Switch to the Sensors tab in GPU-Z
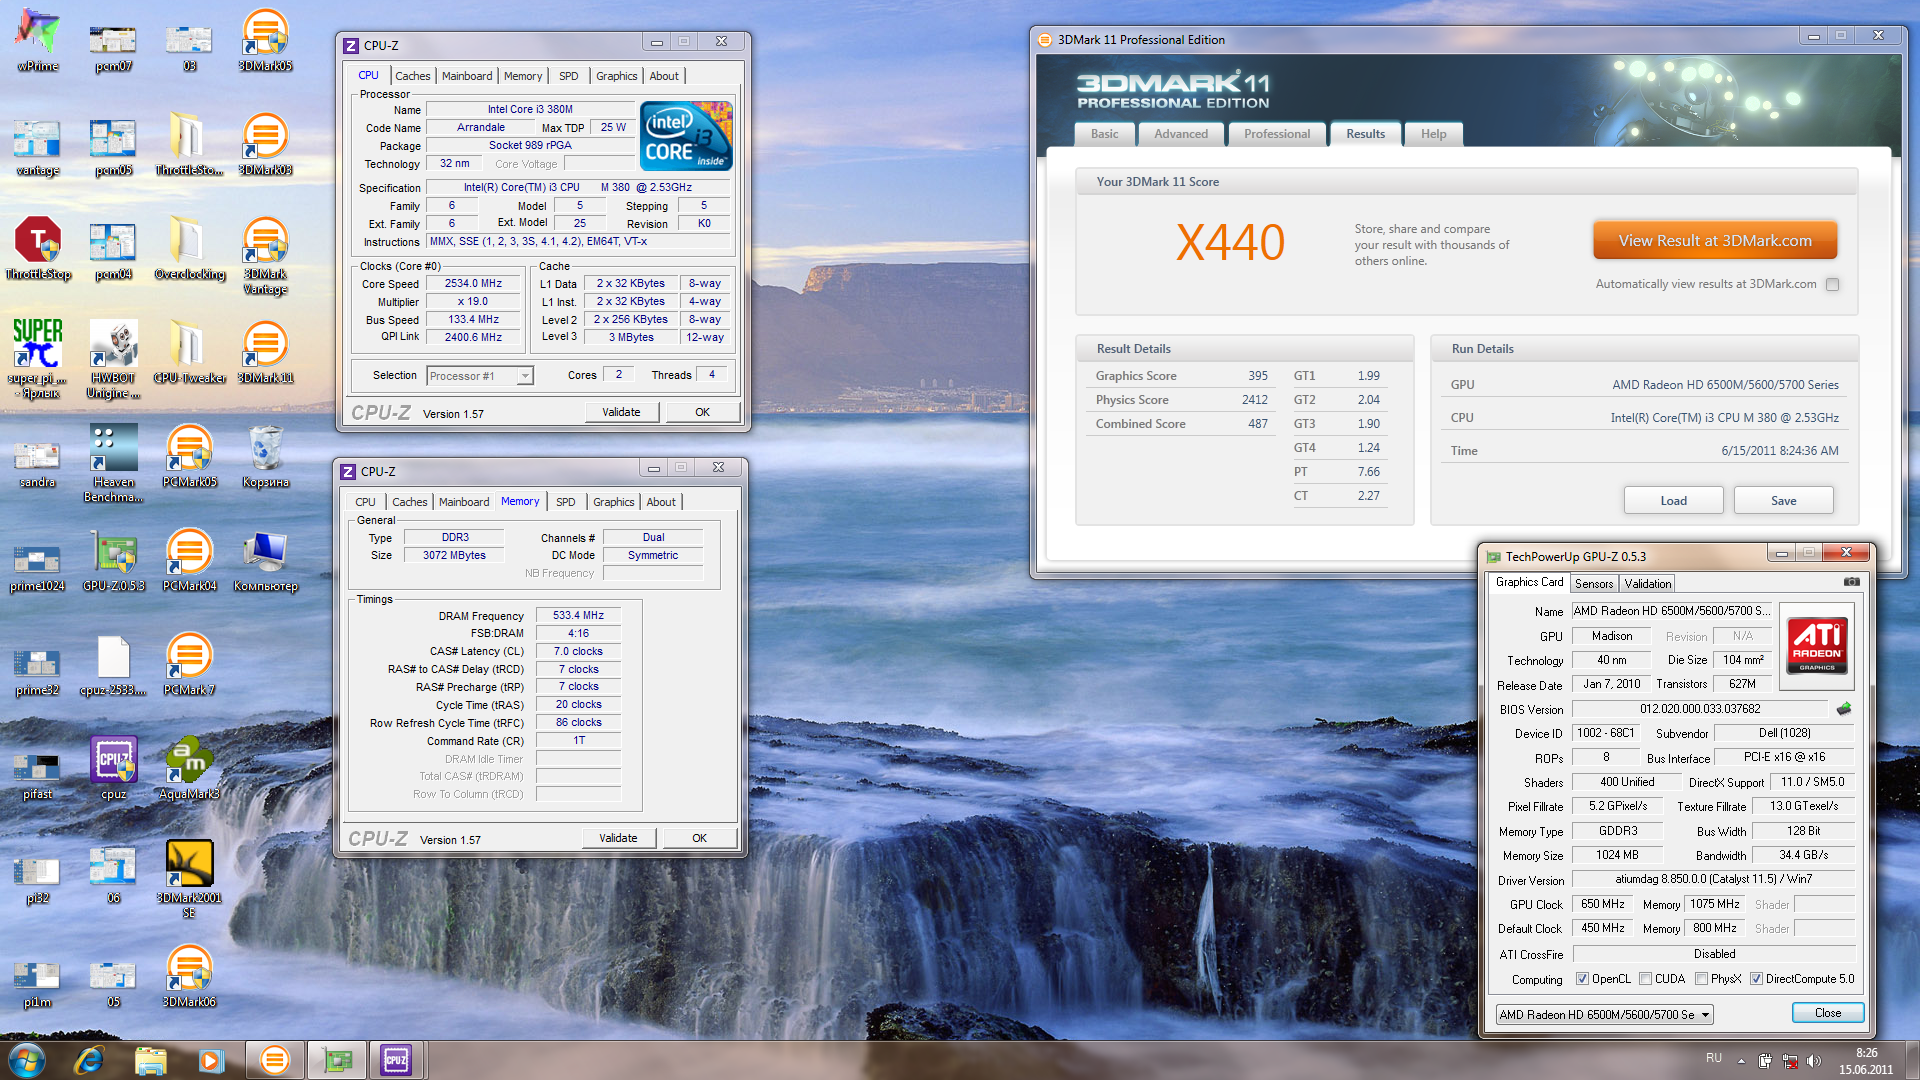This screenshot has height=1080, width=1920. (1594, 584)
